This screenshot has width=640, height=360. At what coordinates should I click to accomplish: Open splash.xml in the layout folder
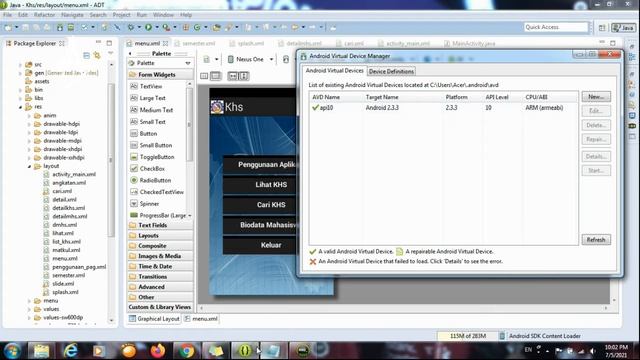click(65, 292)
